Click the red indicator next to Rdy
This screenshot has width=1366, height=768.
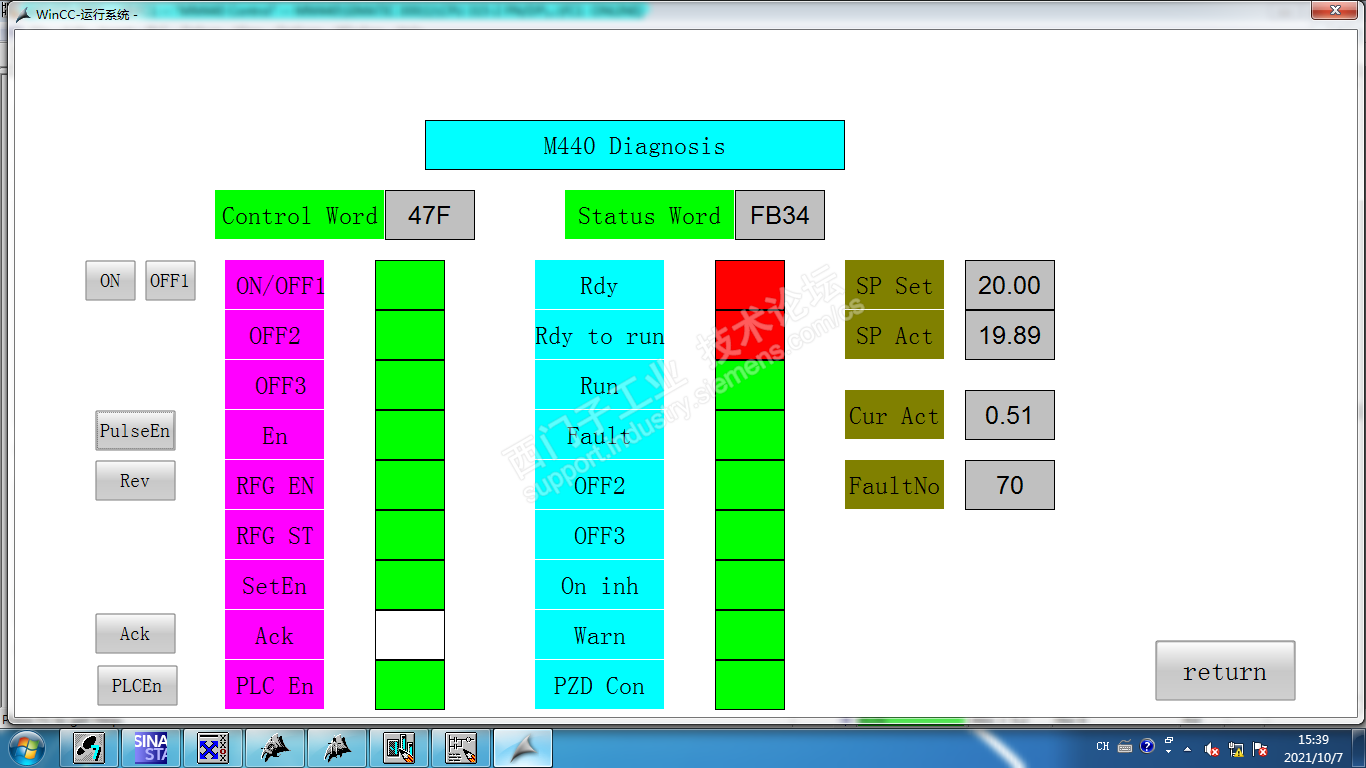[750, 285]
